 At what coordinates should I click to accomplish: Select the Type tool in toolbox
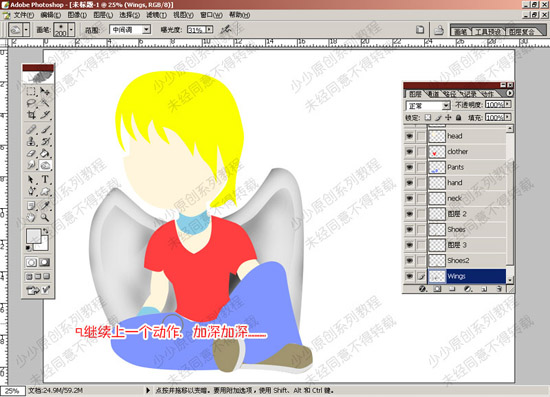pos(45,179)
